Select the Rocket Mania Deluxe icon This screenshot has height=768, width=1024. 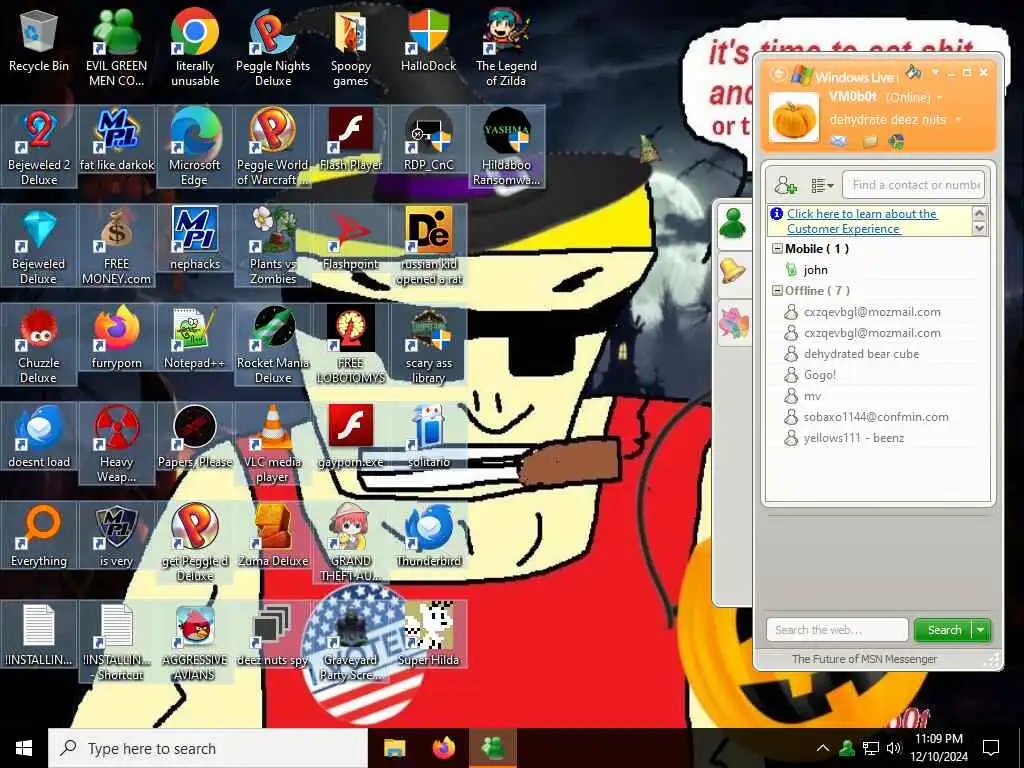[x=273, y=346]
